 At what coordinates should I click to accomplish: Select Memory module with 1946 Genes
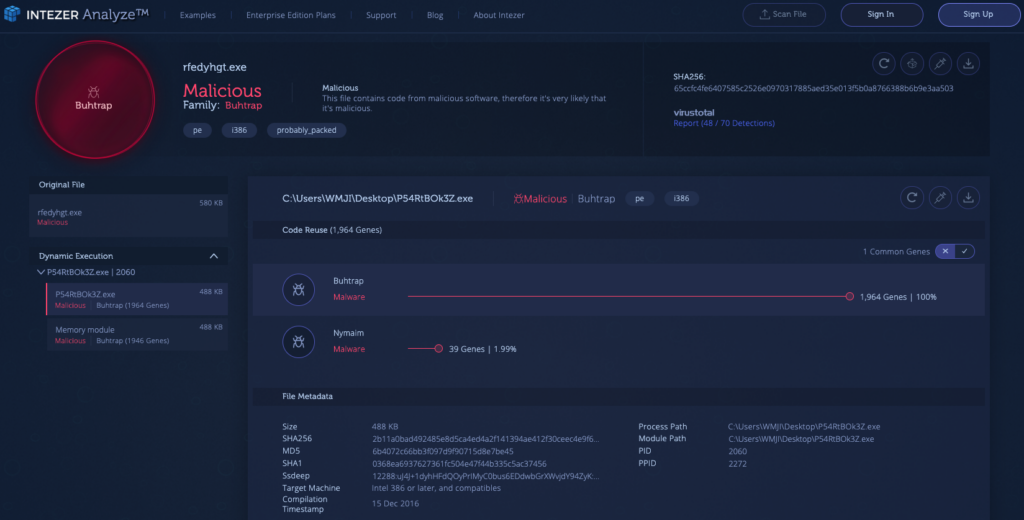(137, 334)
